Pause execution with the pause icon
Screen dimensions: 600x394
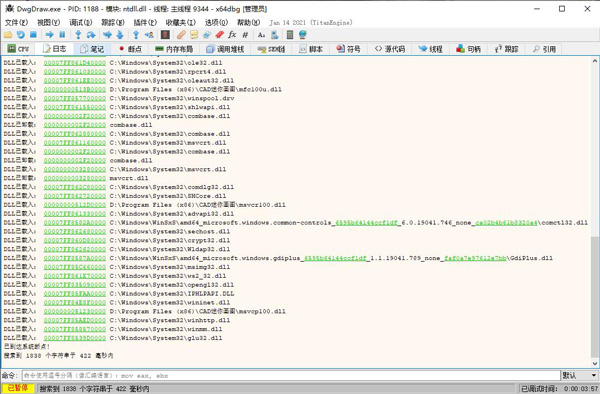tap(62, 35)
